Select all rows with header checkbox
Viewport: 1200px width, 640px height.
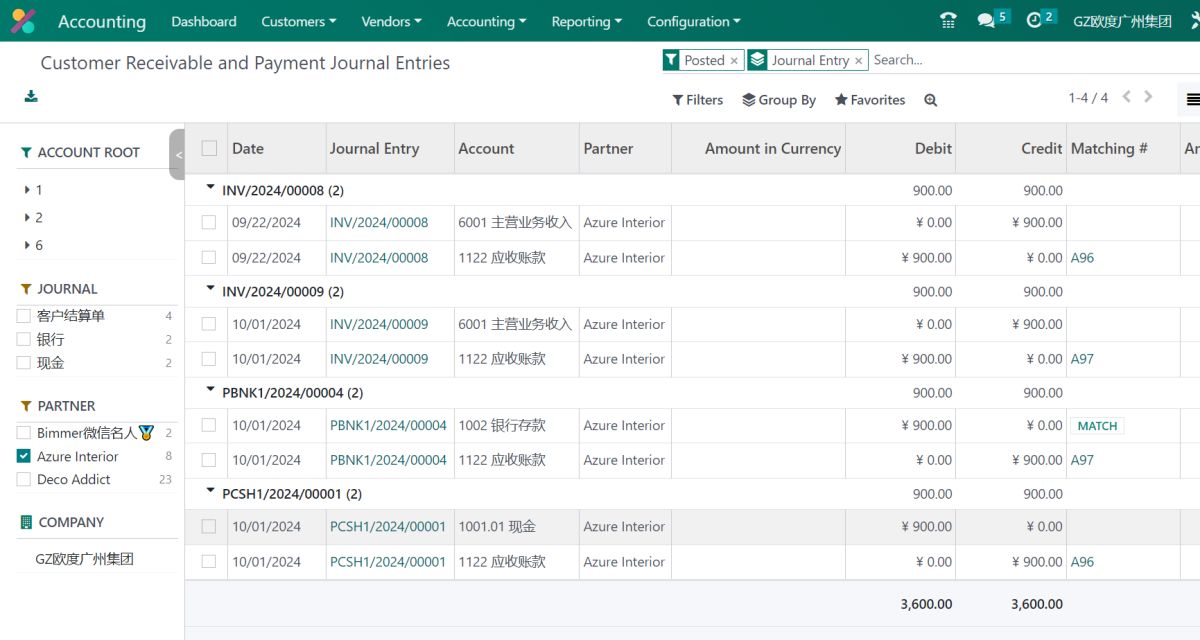(x=209, y=148)
